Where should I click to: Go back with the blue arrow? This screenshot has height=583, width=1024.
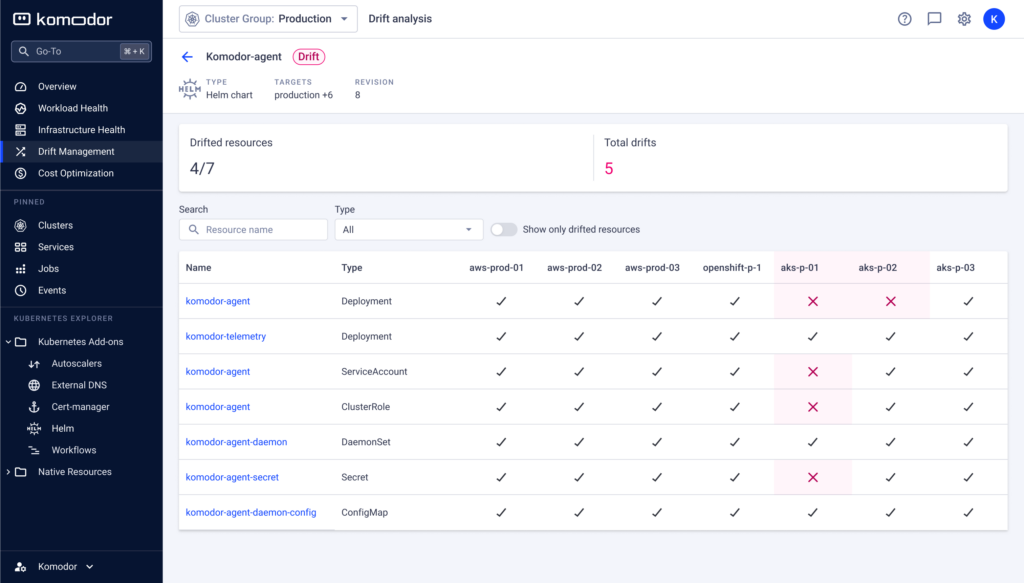187,57
